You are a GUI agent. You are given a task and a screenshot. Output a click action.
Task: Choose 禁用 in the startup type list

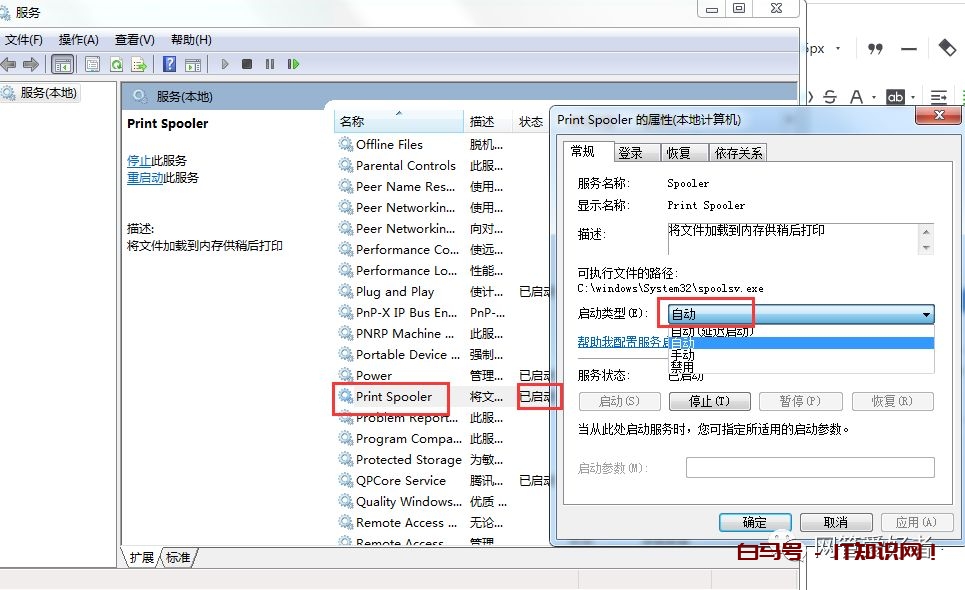(683, 368)
